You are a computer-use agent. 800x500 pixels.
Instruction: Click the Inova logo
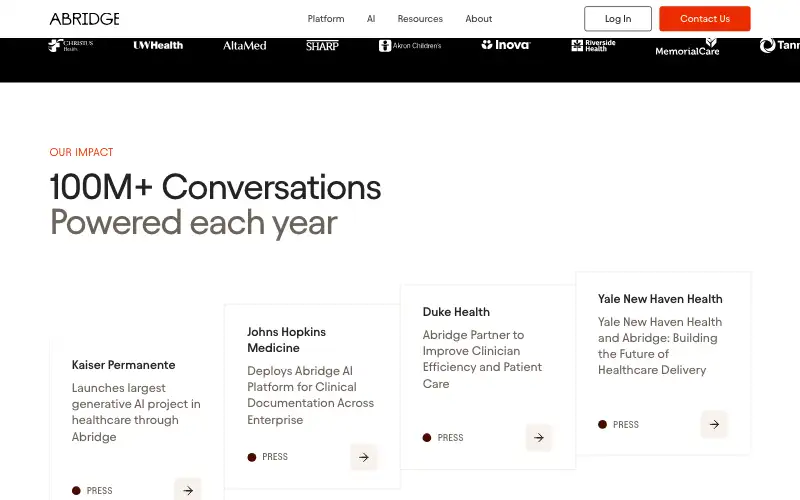506,45
